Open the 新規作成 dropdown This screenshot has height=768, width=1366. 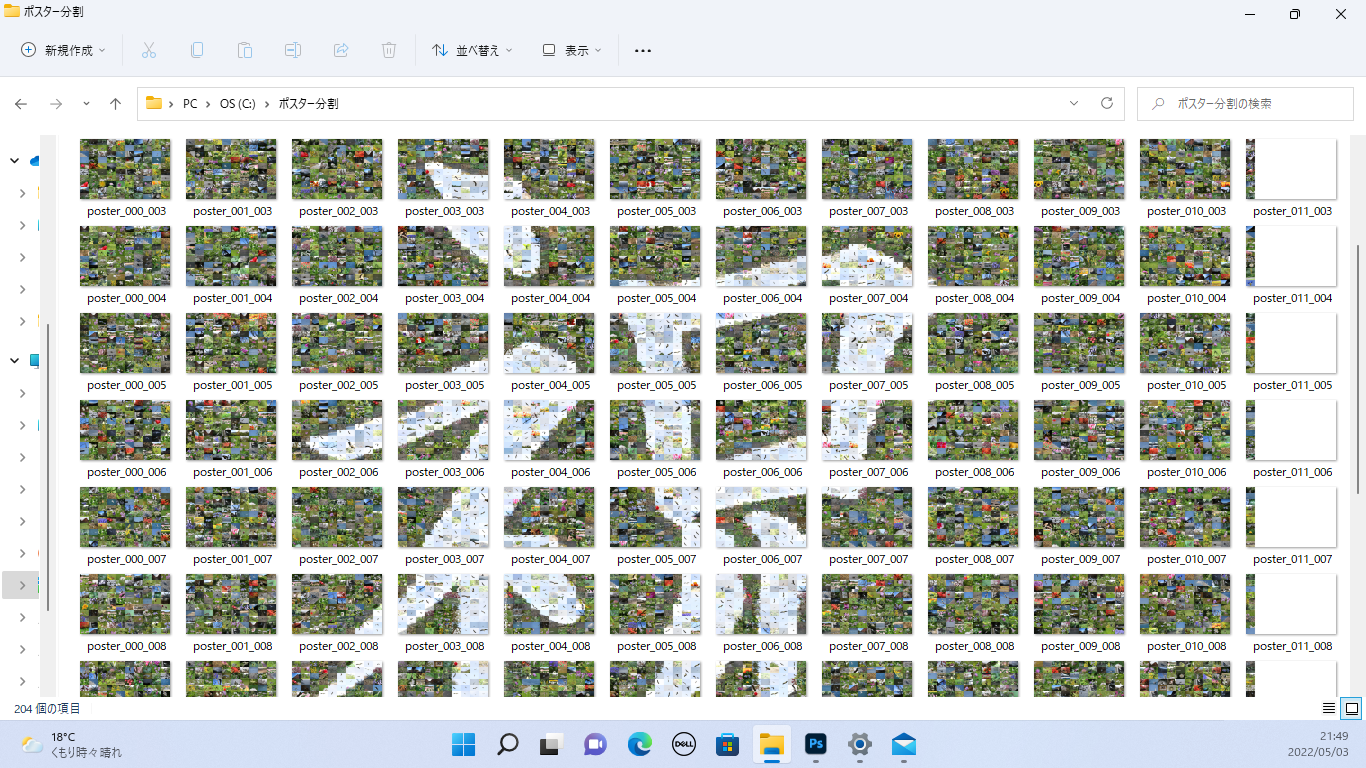63,50
